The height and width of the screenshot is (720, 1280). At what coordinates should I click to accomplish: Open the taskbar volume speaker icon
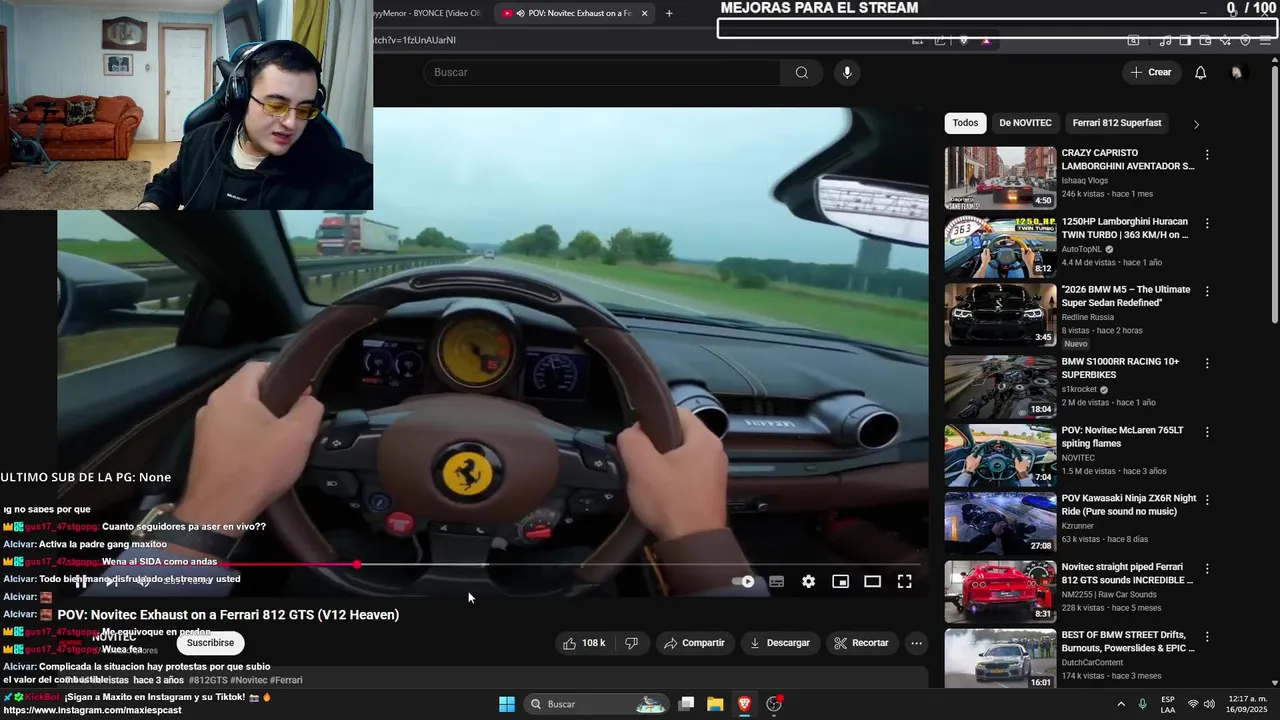[1211, 704]
